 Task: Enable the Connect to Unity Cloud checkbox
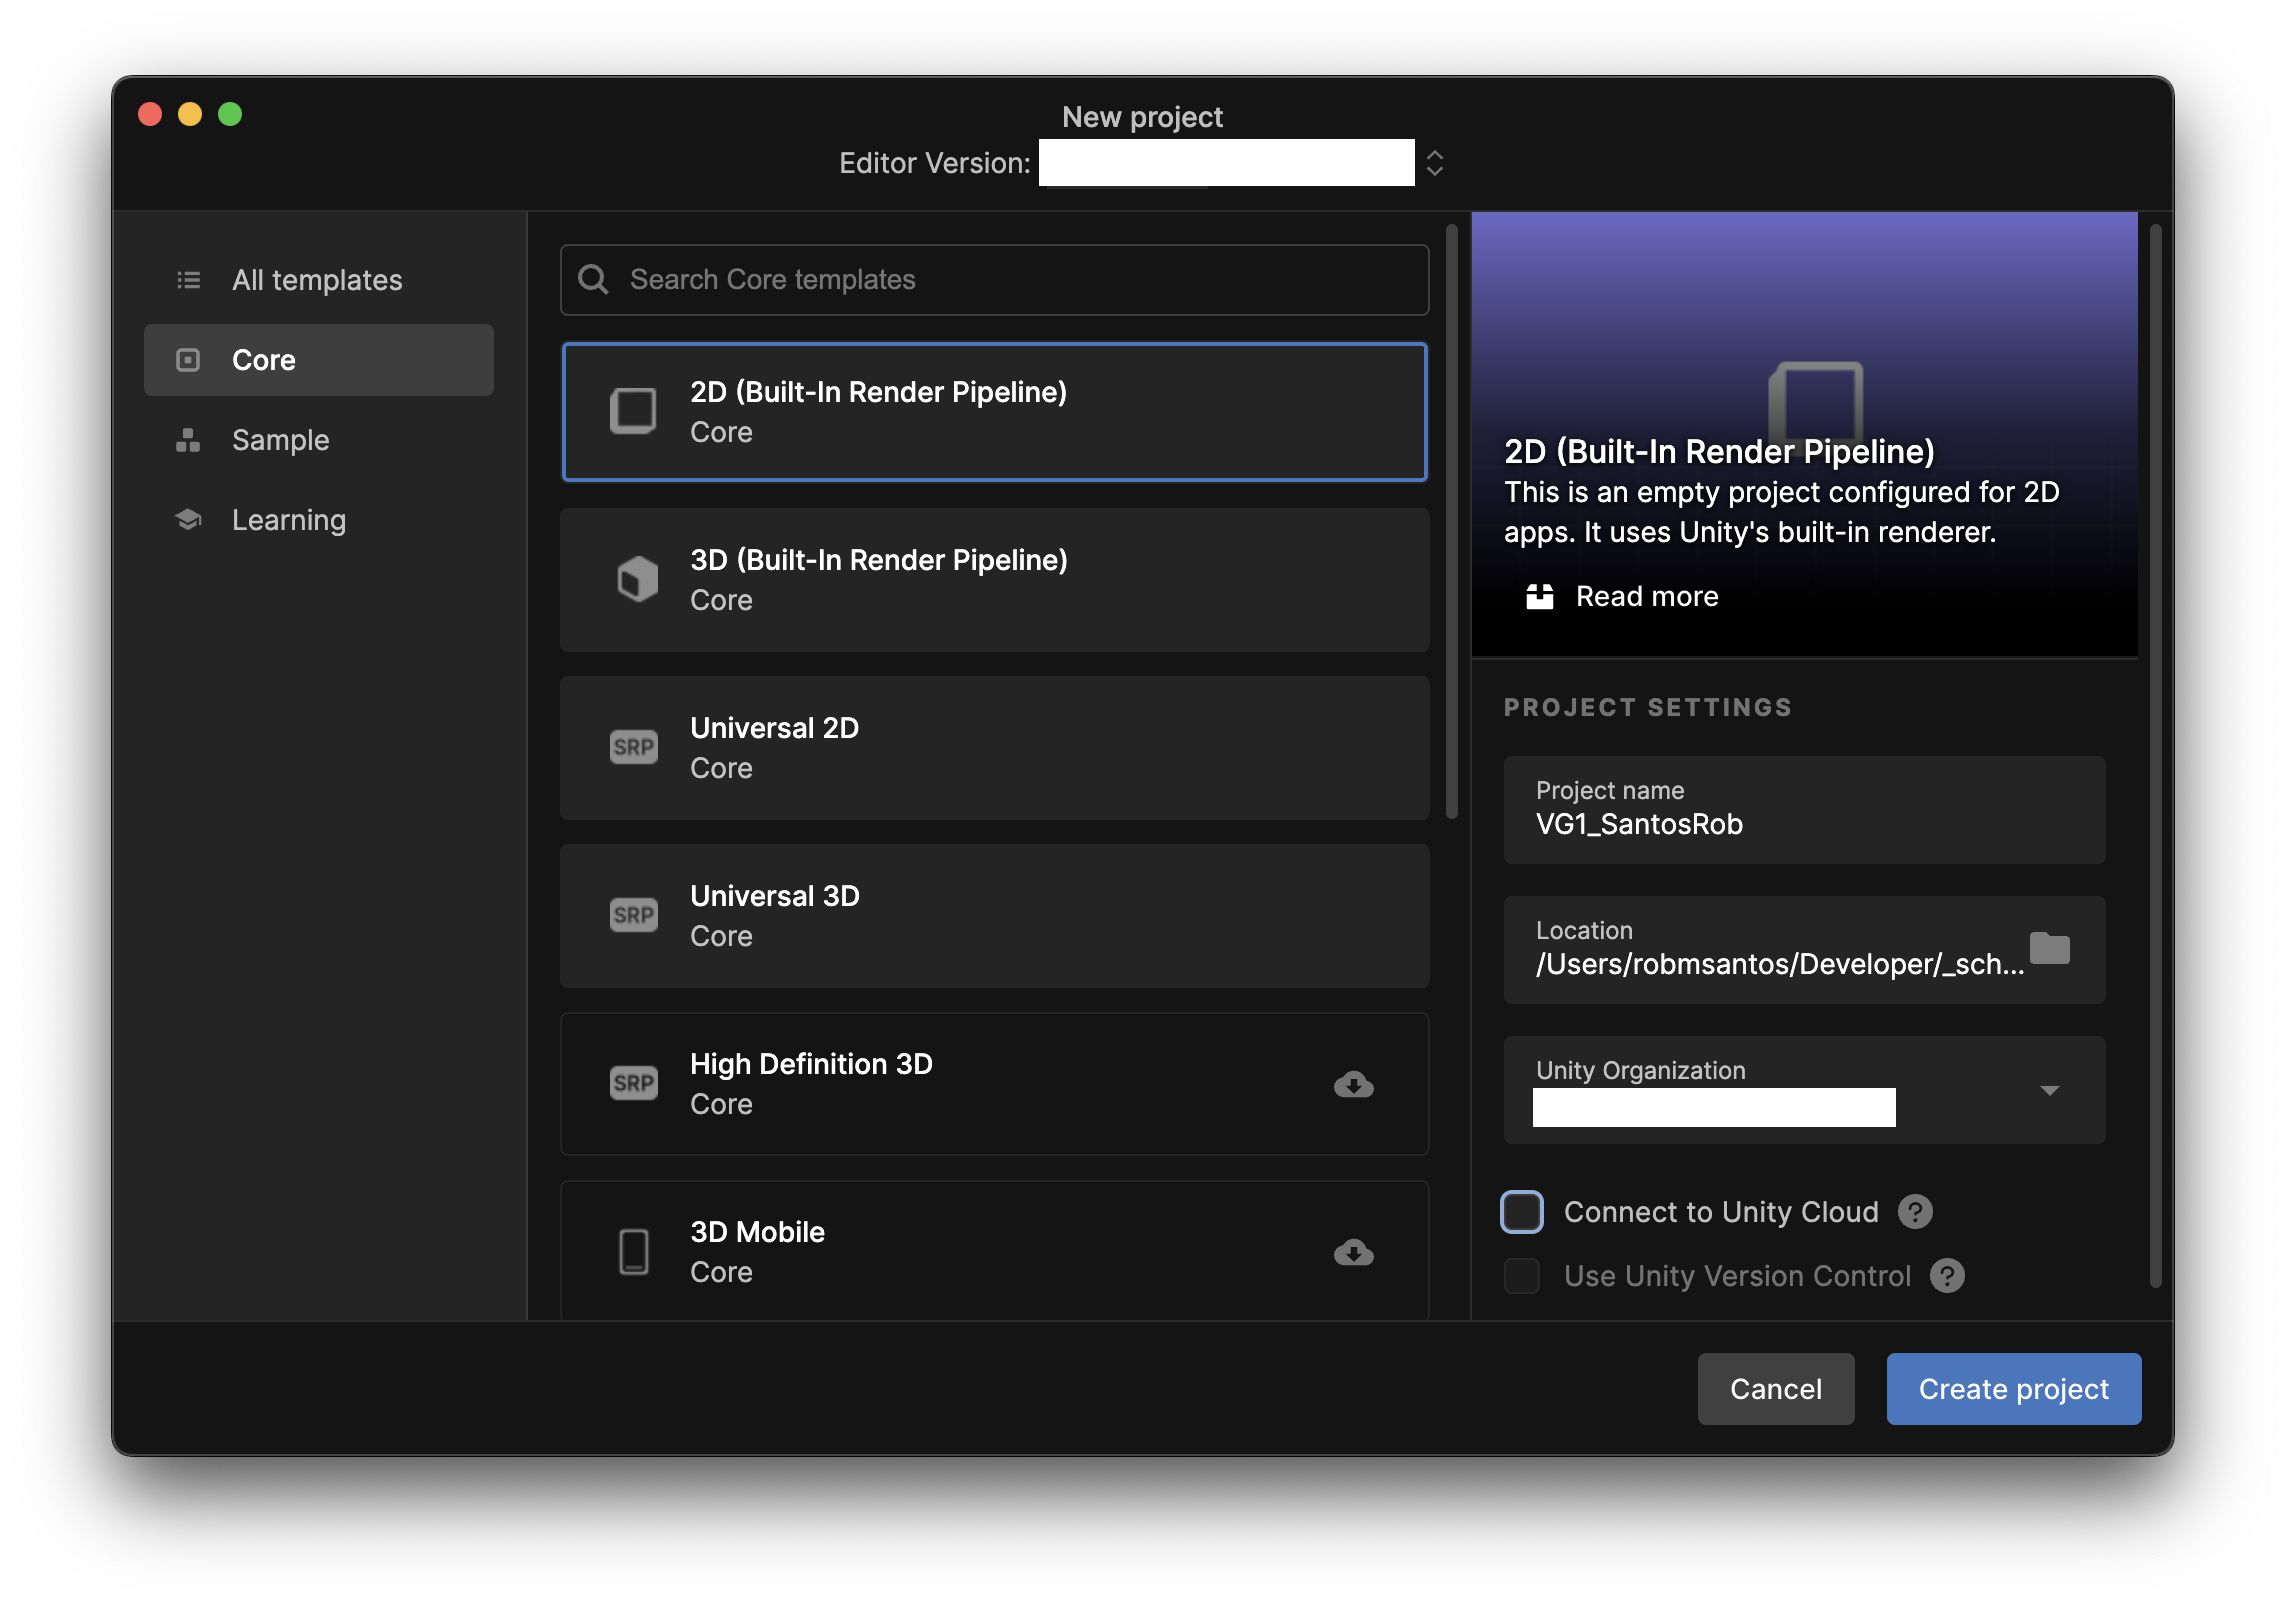(x=1522, y=1212)
